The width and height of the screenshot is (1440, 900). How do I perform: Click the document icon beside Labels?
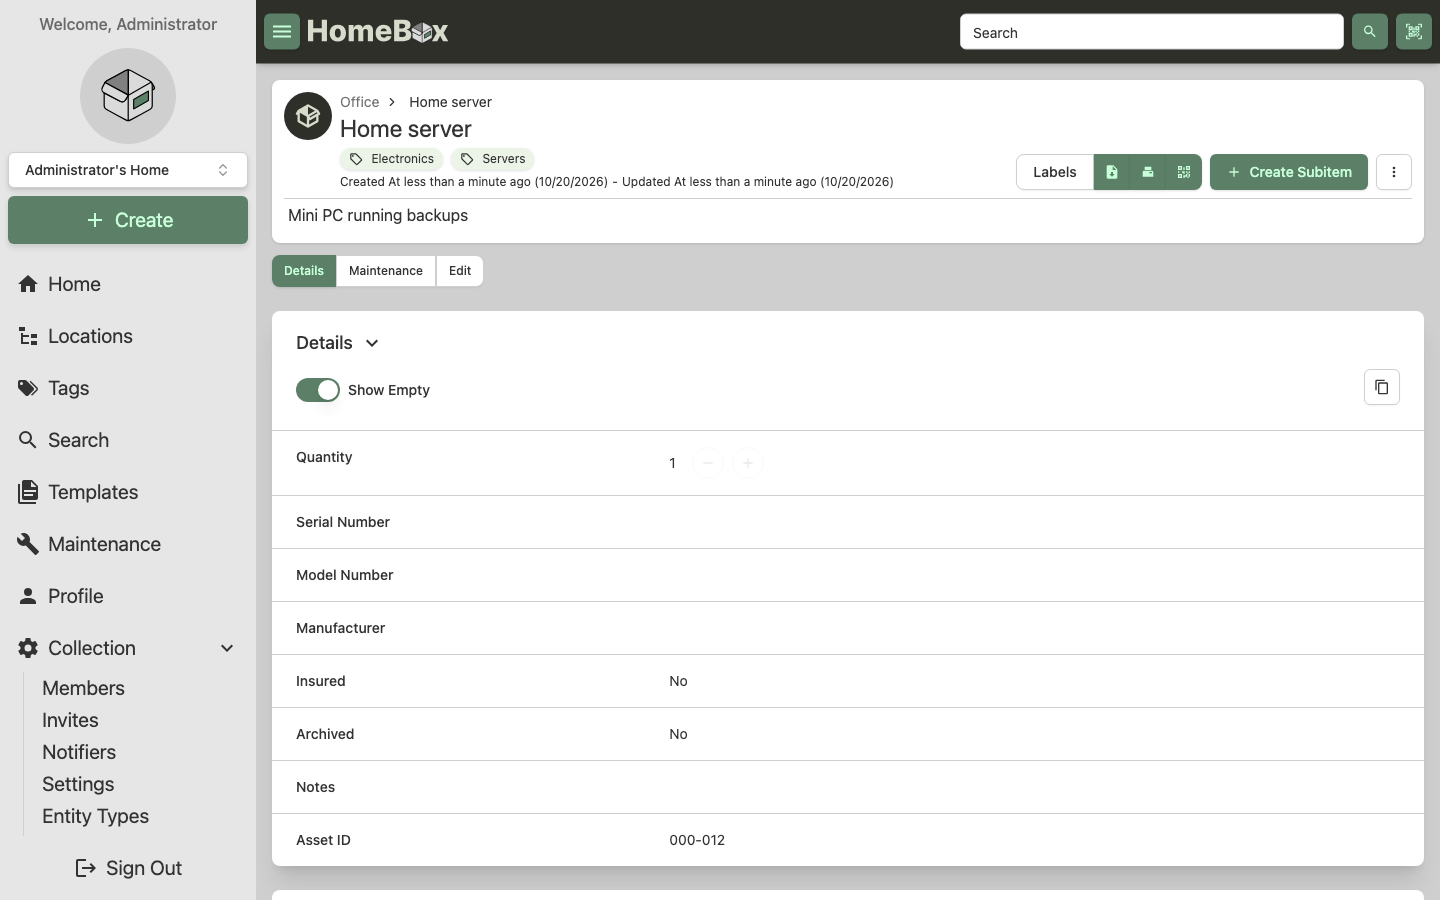point(1111,172)
